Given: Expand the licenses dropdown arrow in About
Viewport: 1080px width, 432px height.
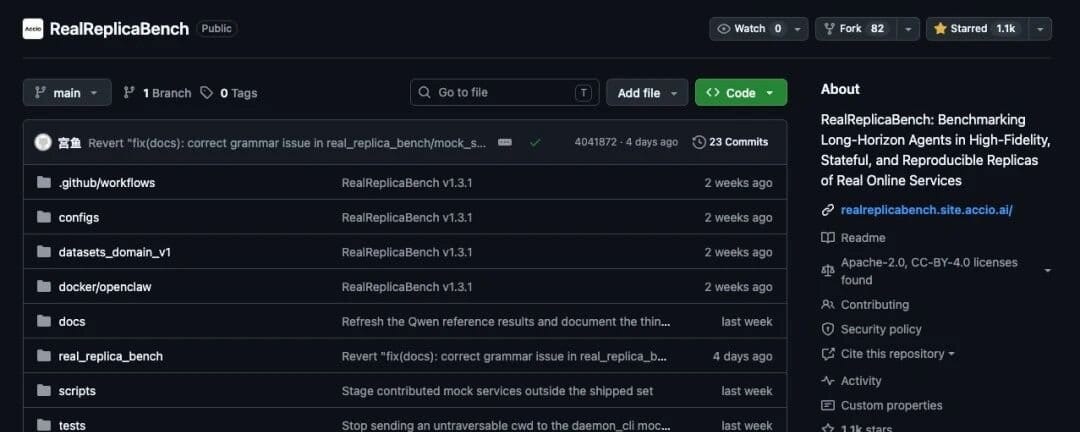Looking at the screenshot, I should (x=1048, y=271).
